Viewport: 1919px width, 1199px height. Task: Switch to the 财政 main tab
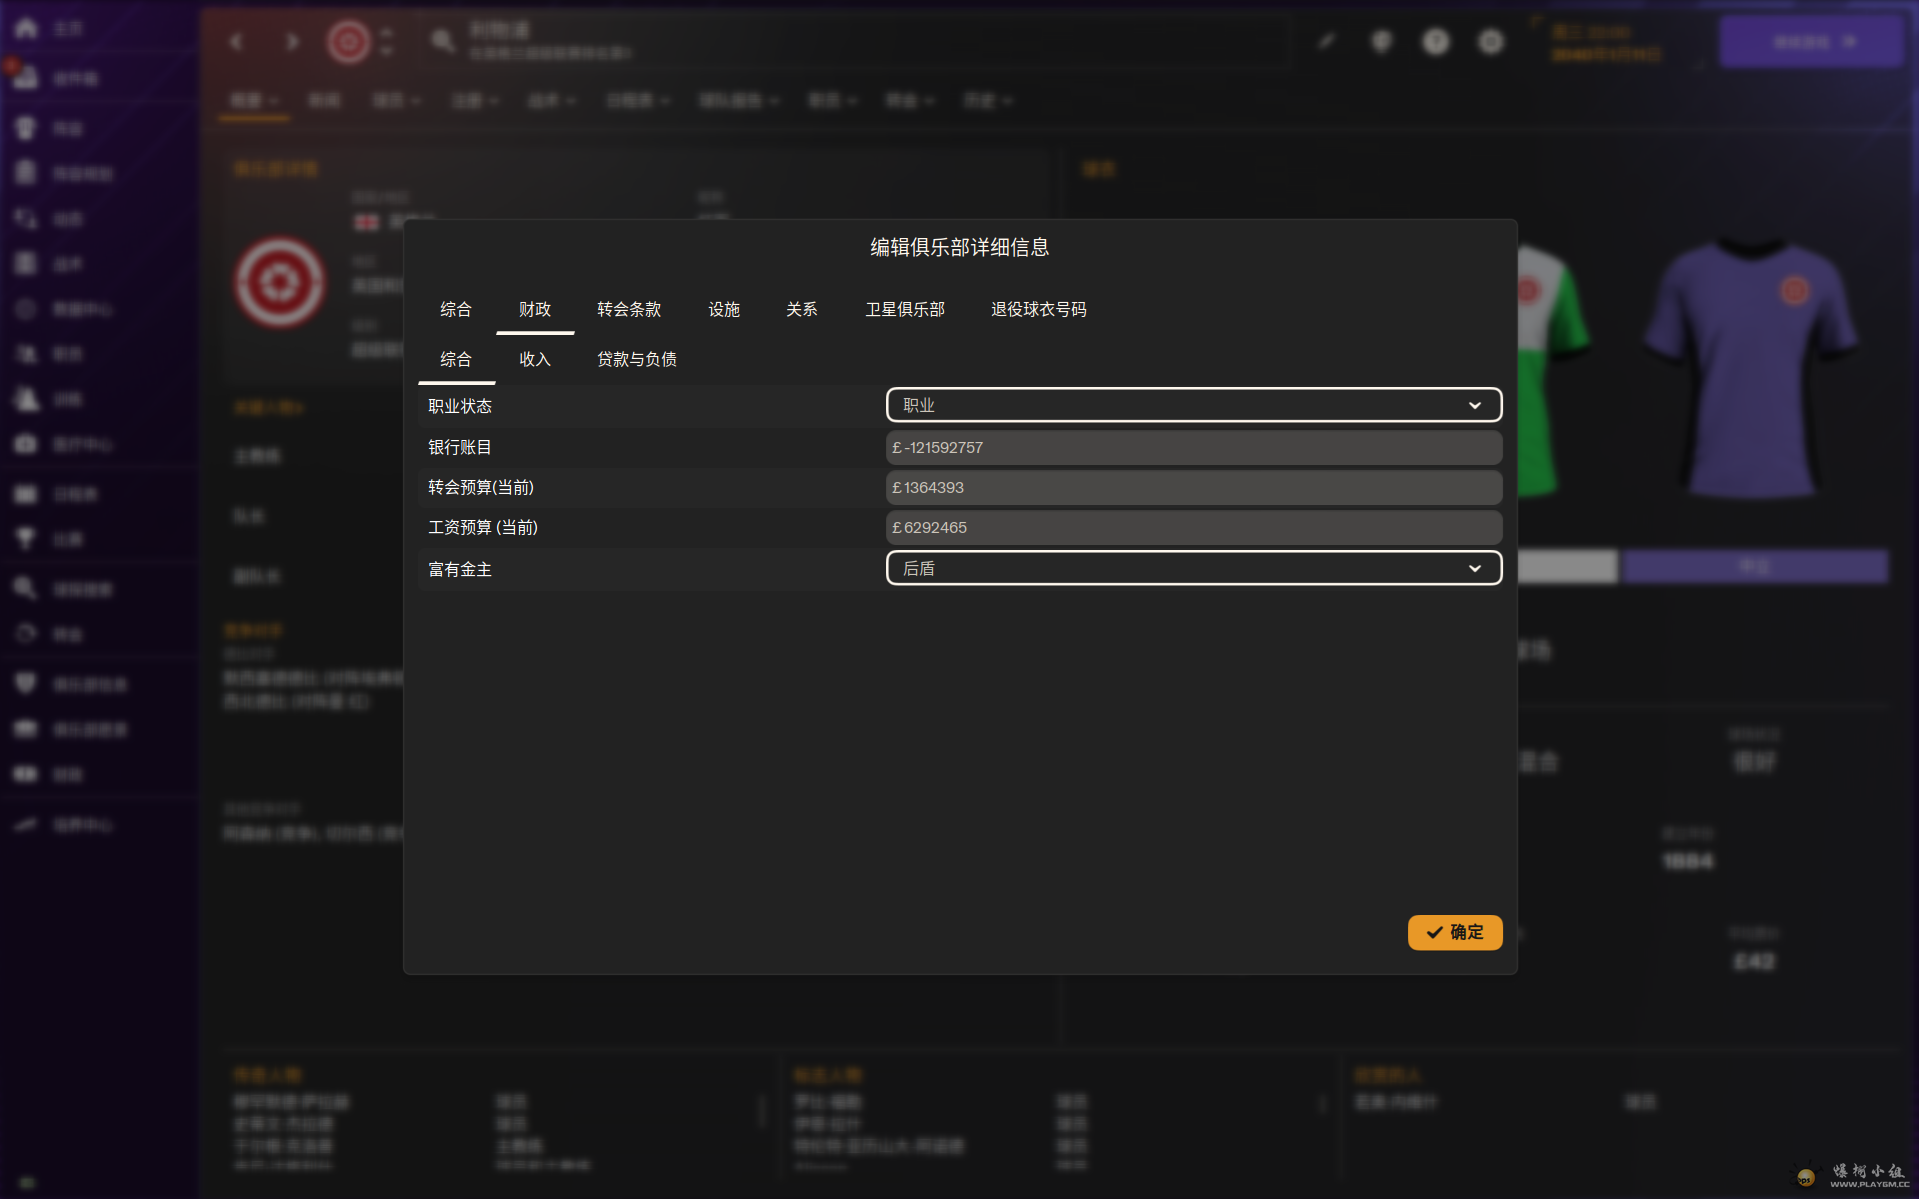coord(535,309)
